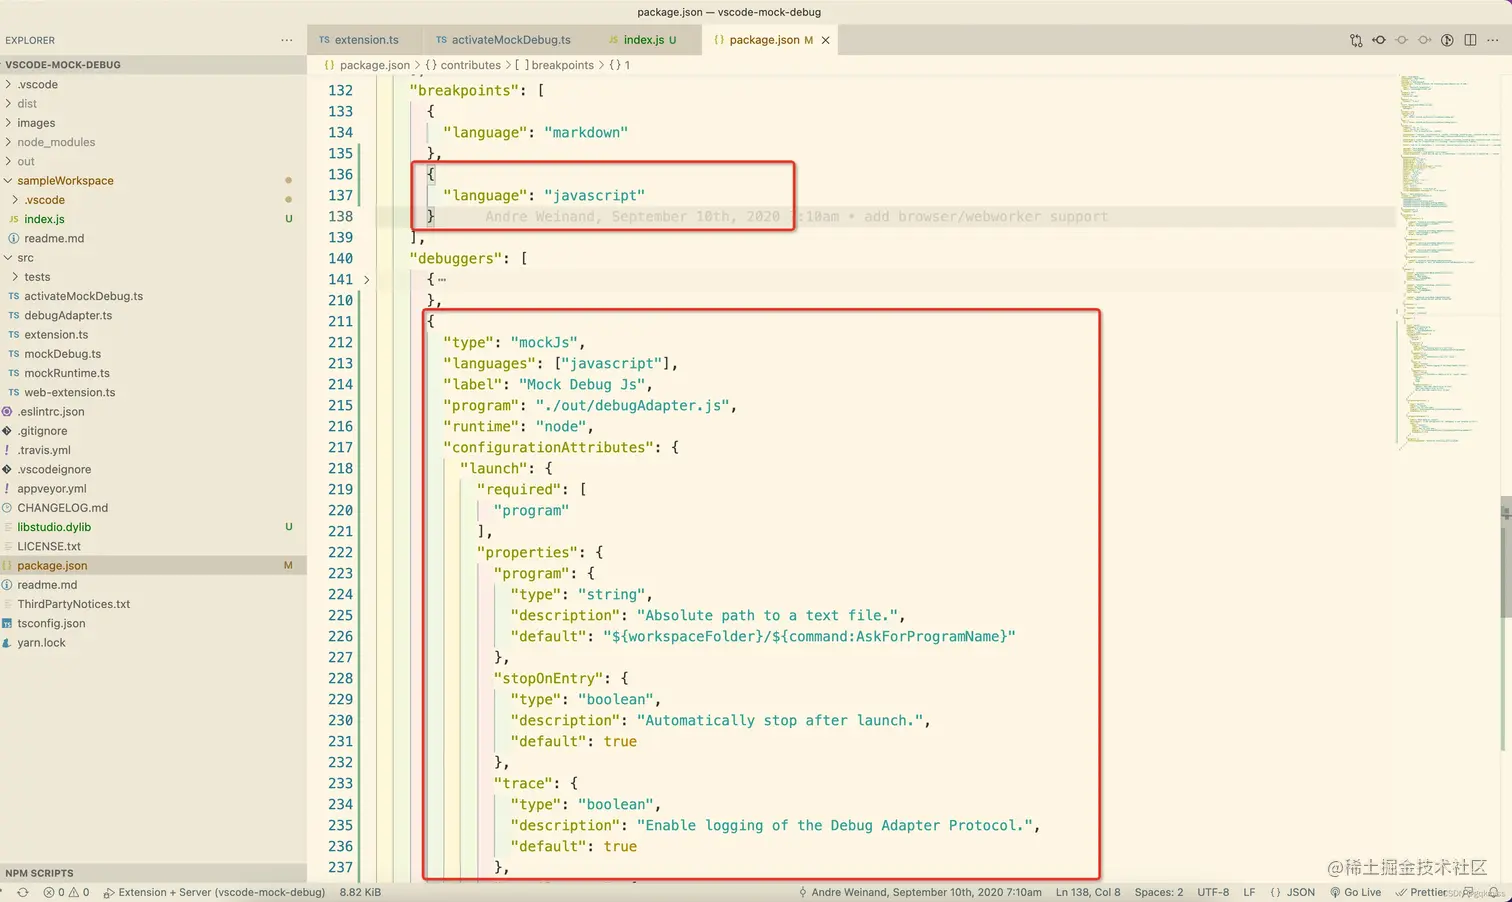Viewport: 1512px width, 902px height.
Task: Open activateMockDebug.ts in file explorer
Action: [153, 296]
